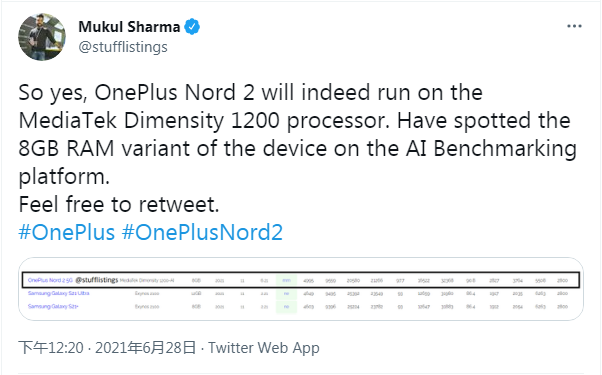Click the @stufflistings watermark in image
The image size is (602, 375).
point(97,280)
